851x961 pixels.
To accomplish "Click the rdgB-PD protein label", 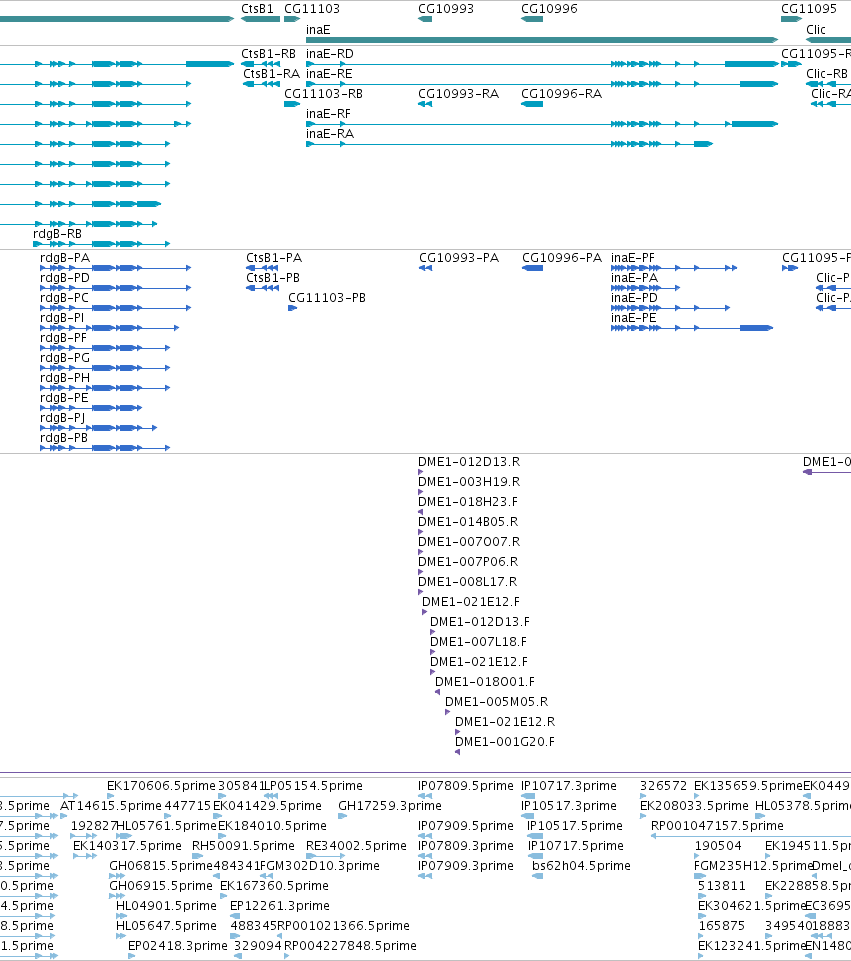I will tap(65, 278).
